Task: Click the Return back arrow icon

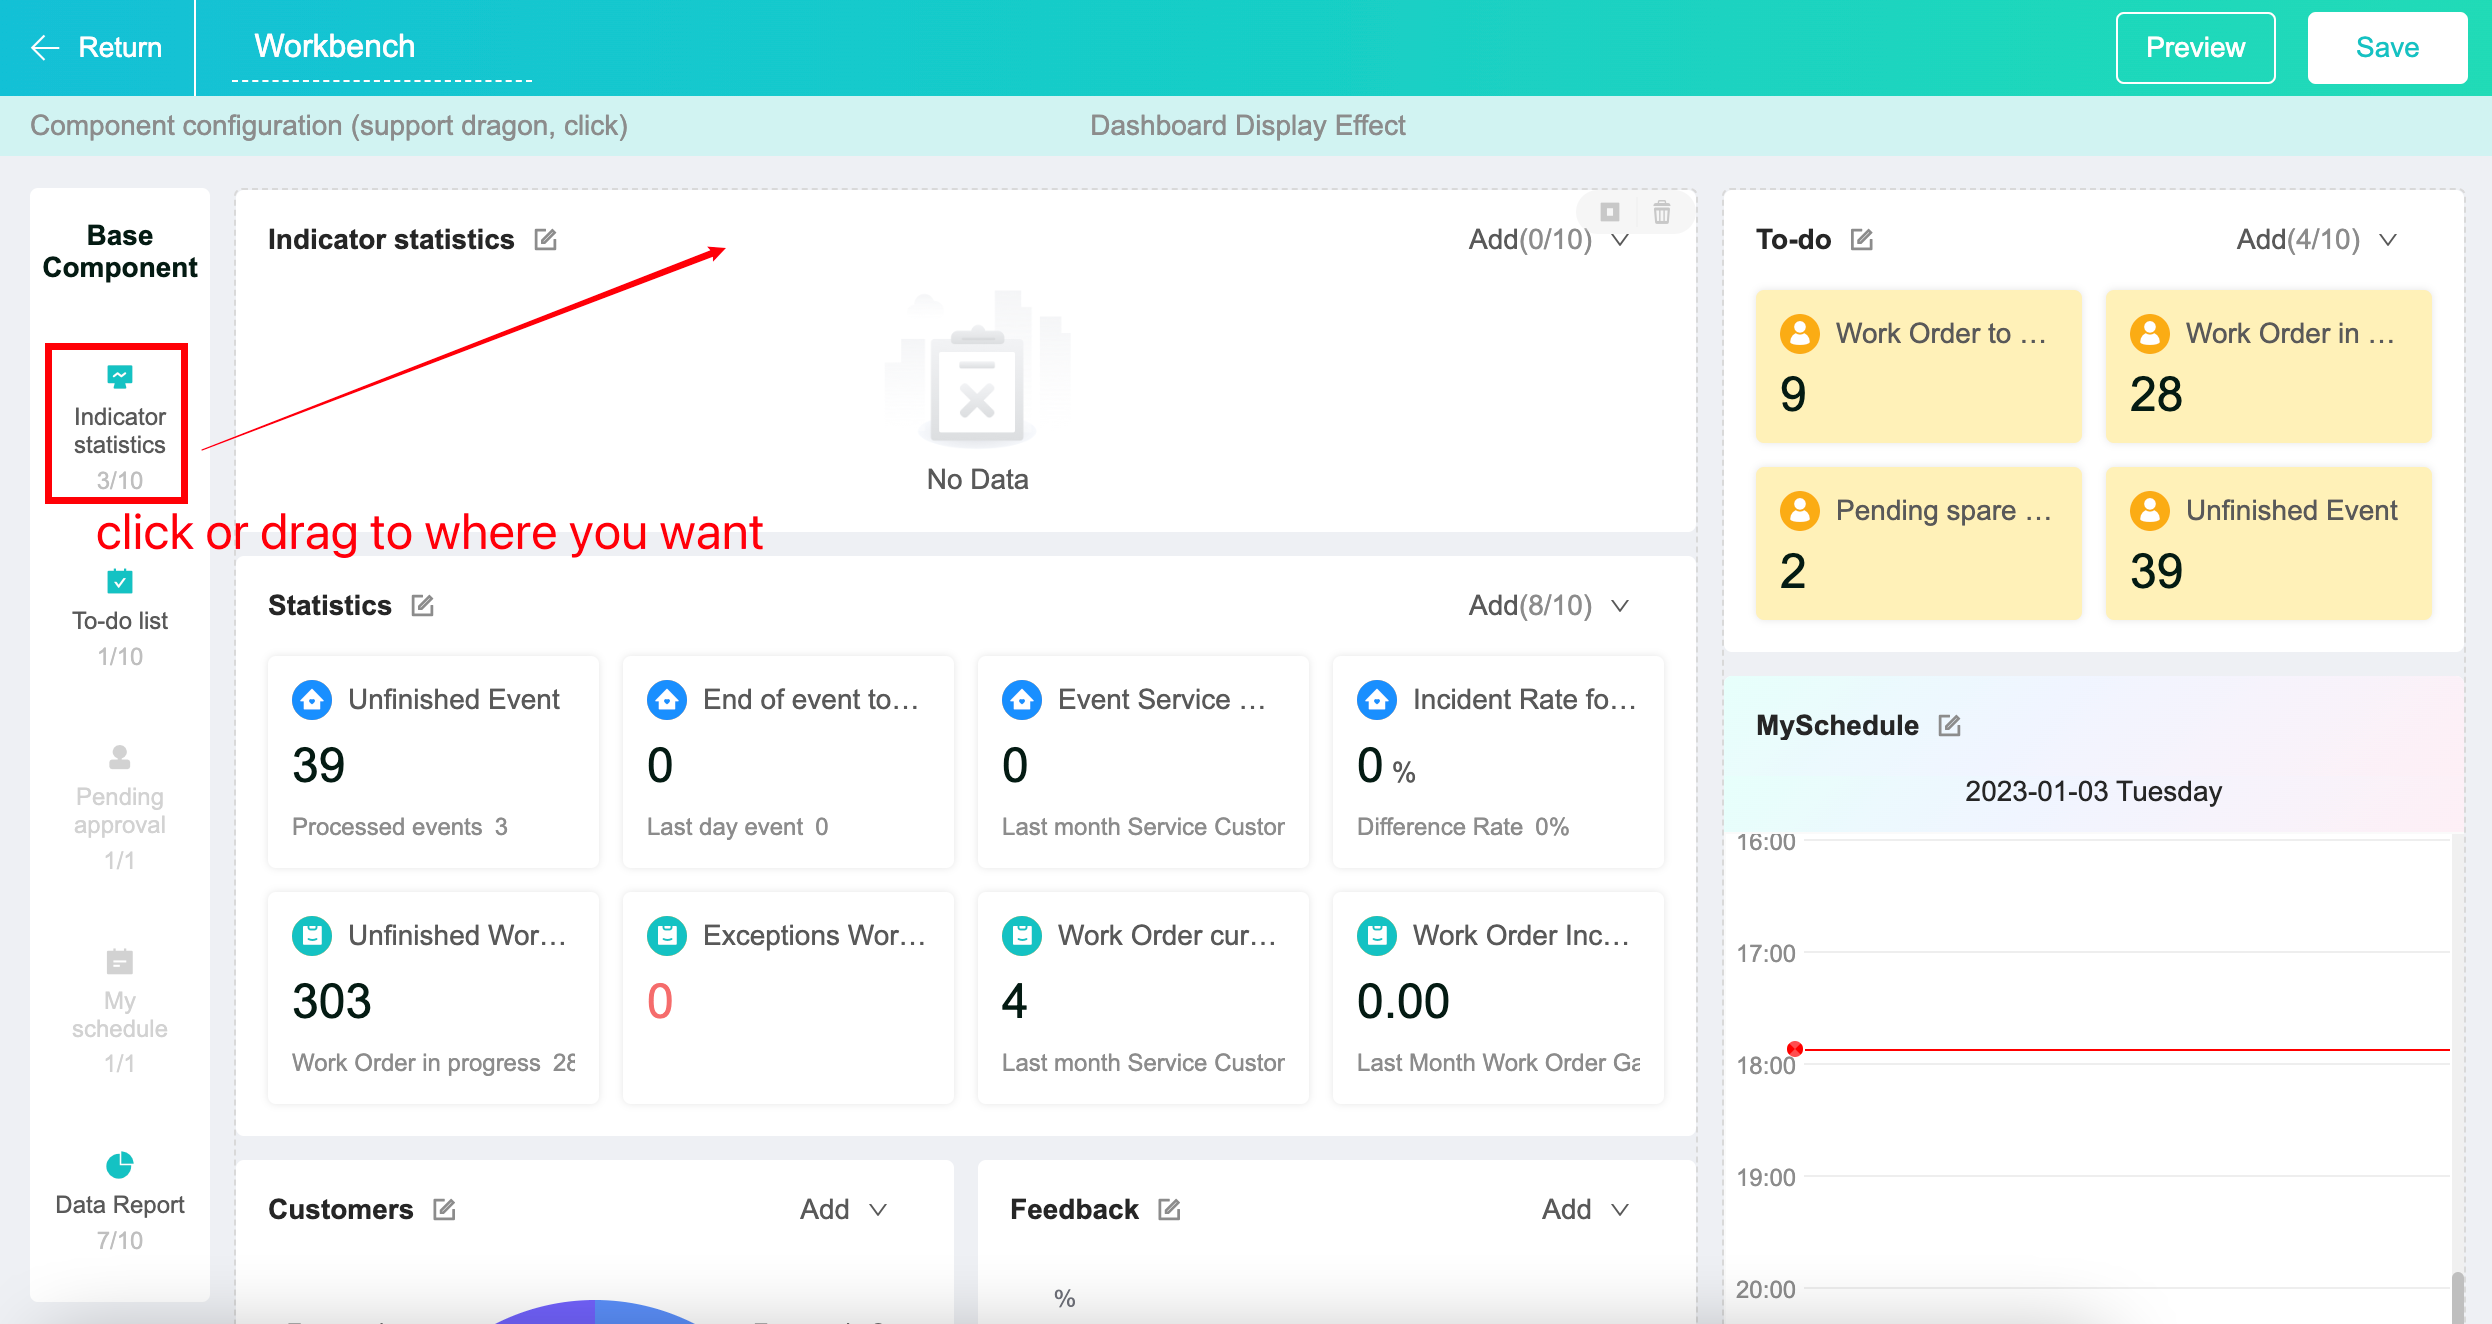Action: [x=45, y=47]
